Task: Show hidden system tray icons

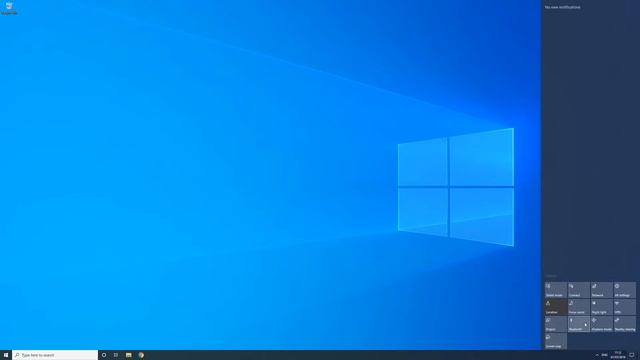Action: point(597,355)
